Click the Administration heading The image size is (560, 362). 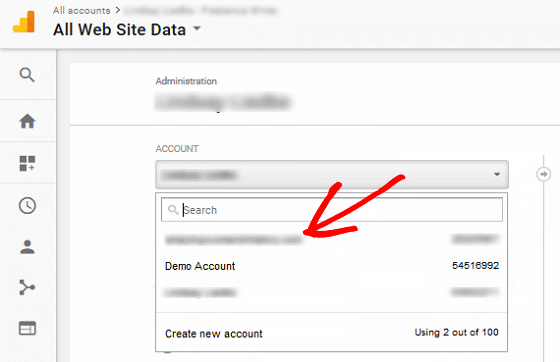click(x=186, y=81)
